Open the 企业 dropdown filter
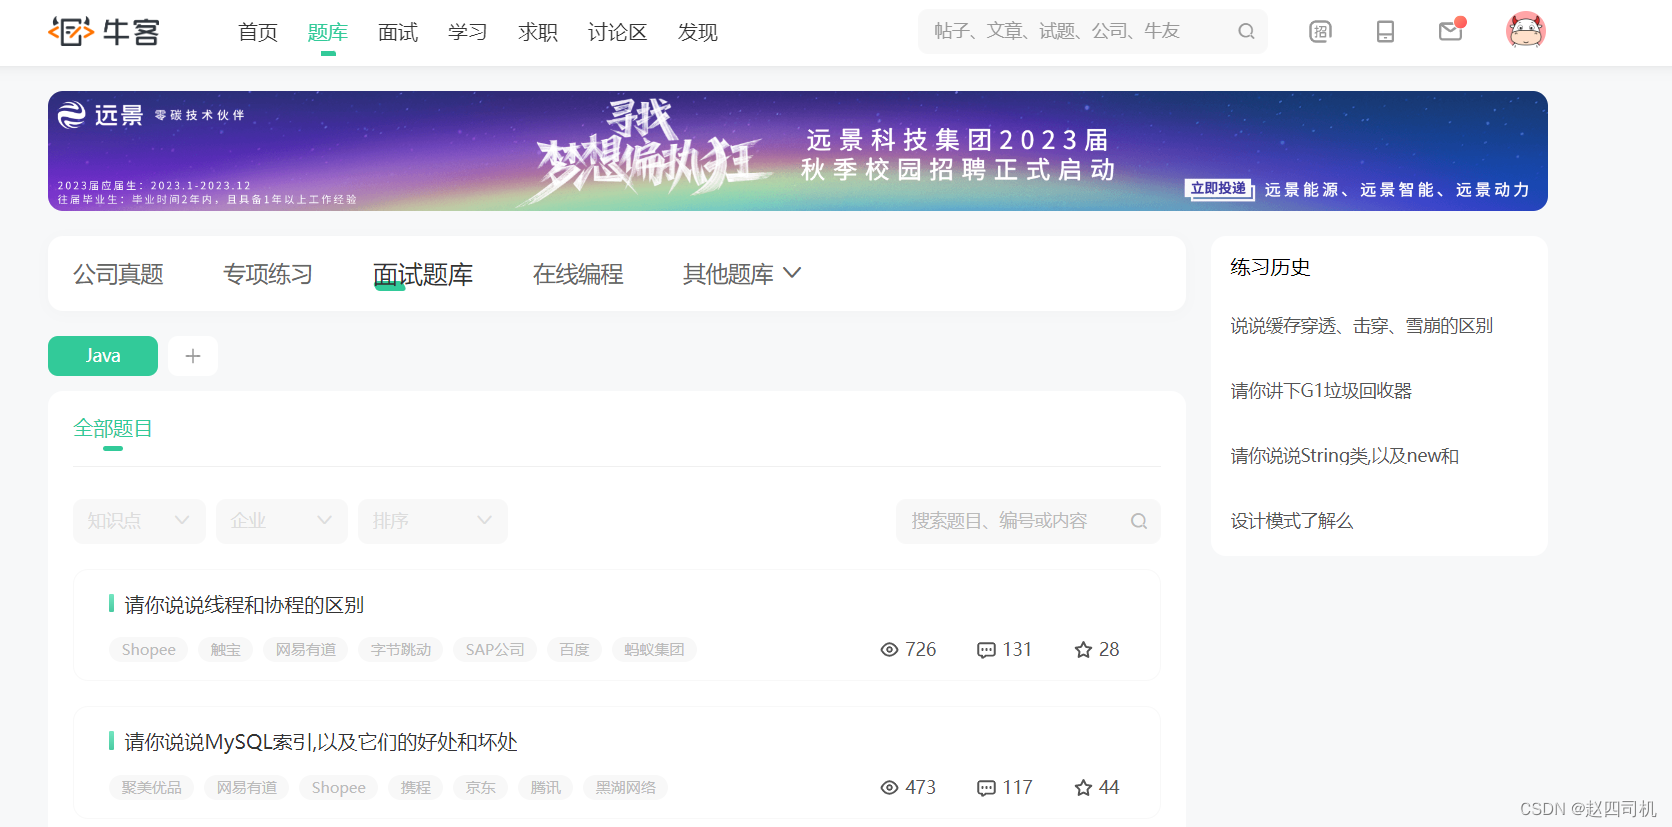The image size is (1672, 827). (x=282, y=521)
